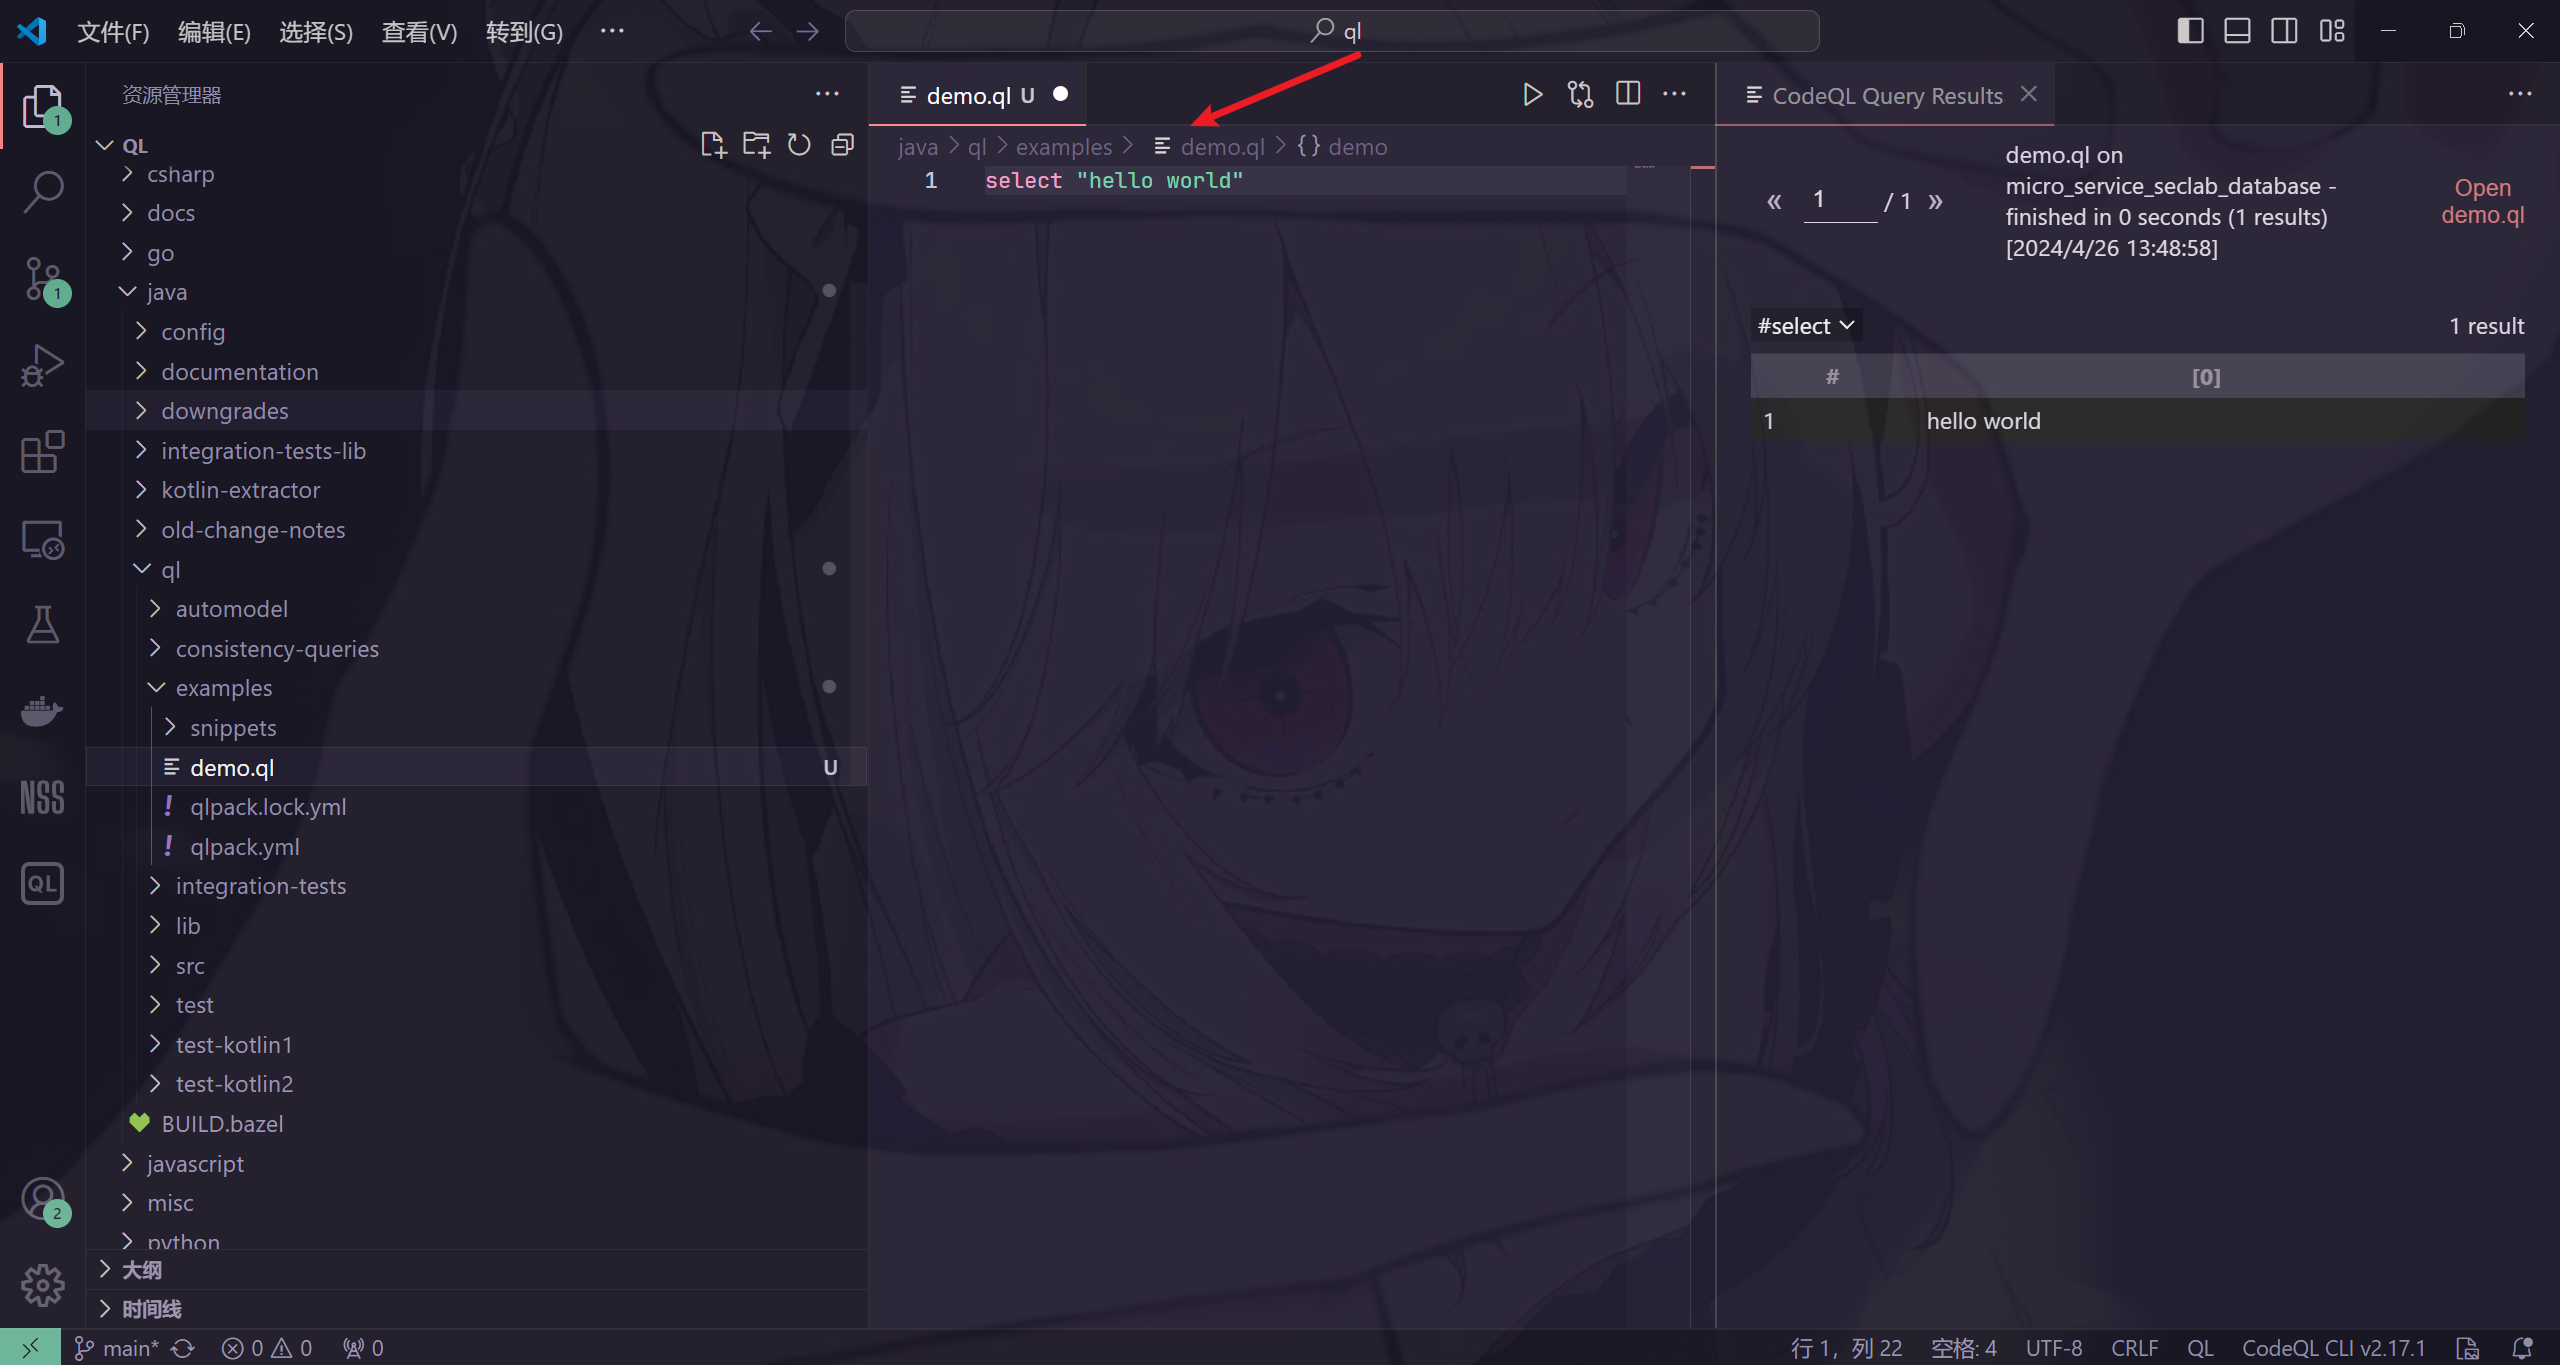Open problems count in status bar
2560x1365 pixels.
click(x=267, y=1347)
